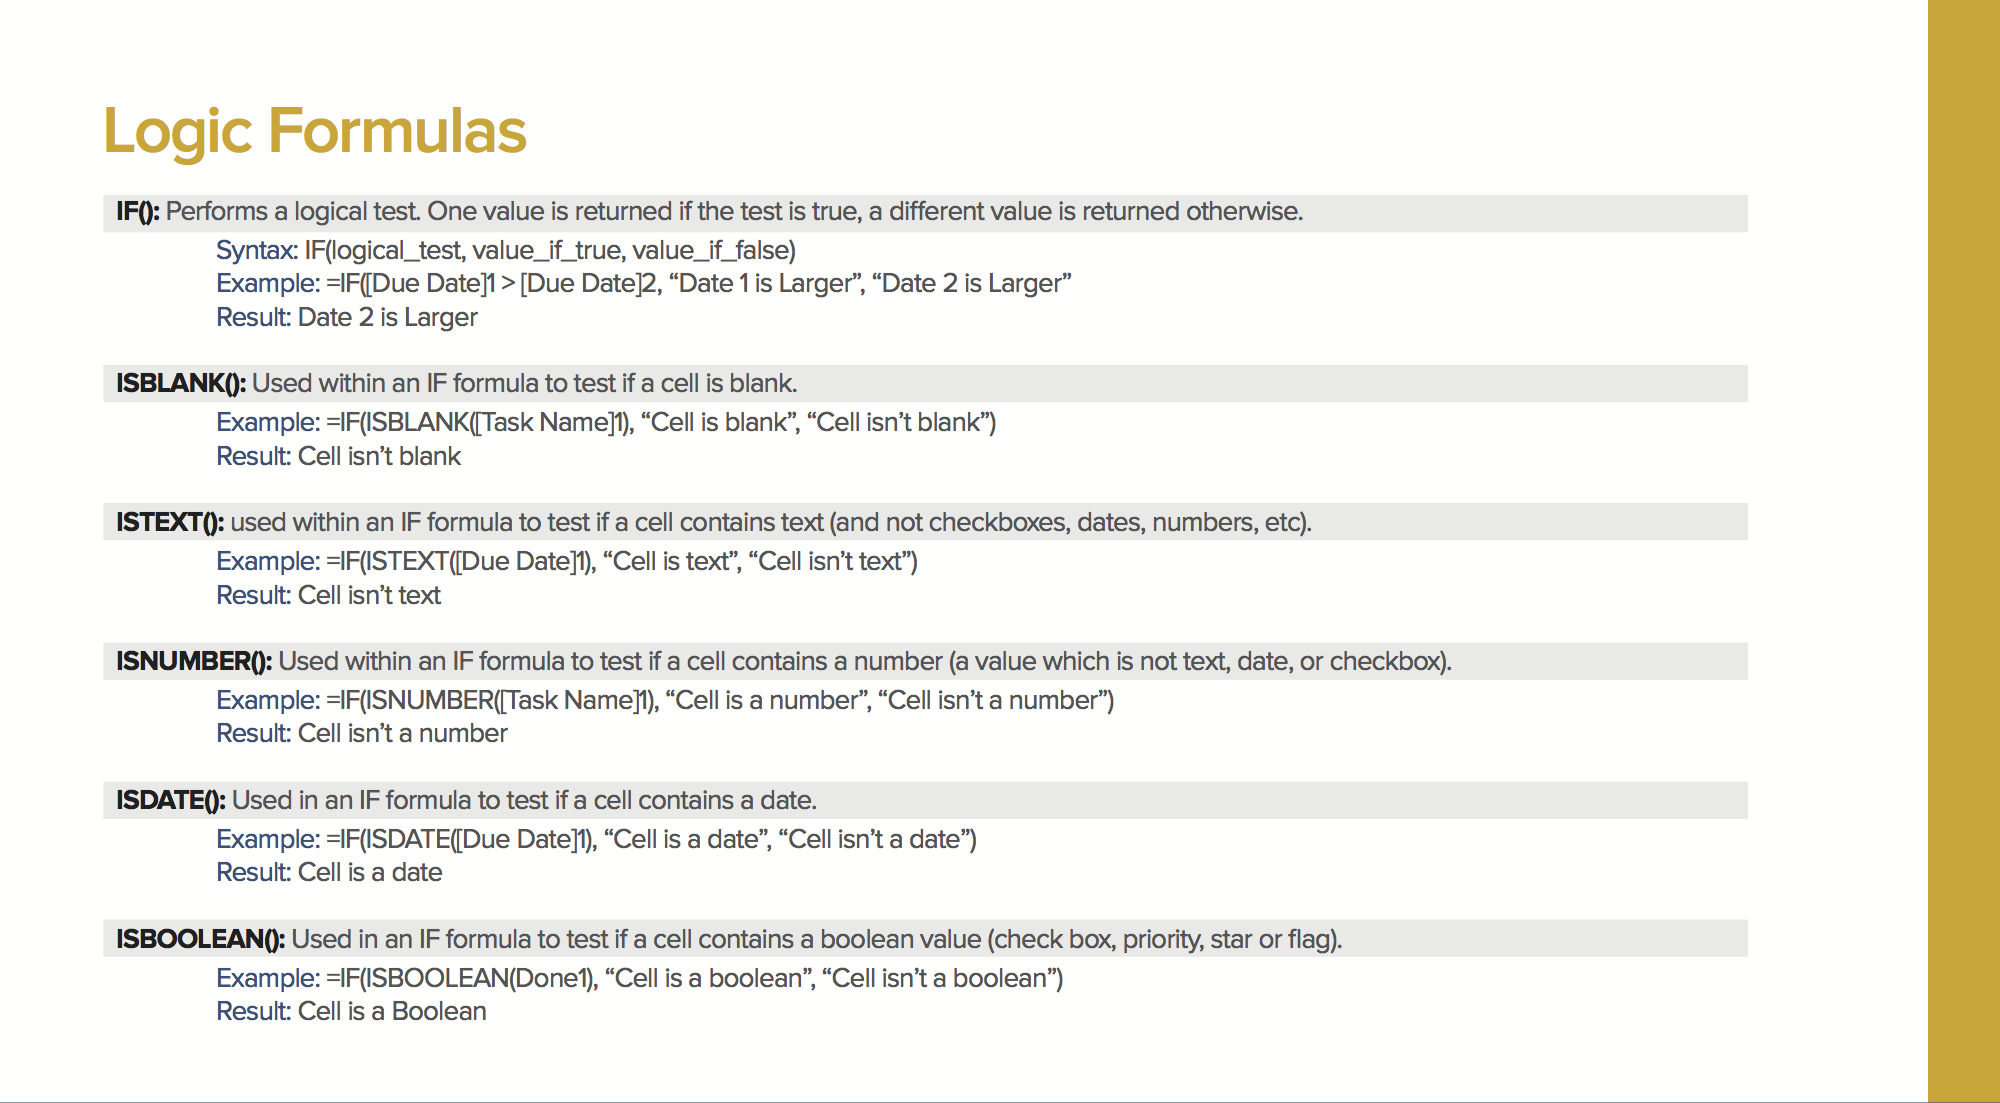Click the gold vertical bar on the right

pyautogui.click(x=1963, y=551)
